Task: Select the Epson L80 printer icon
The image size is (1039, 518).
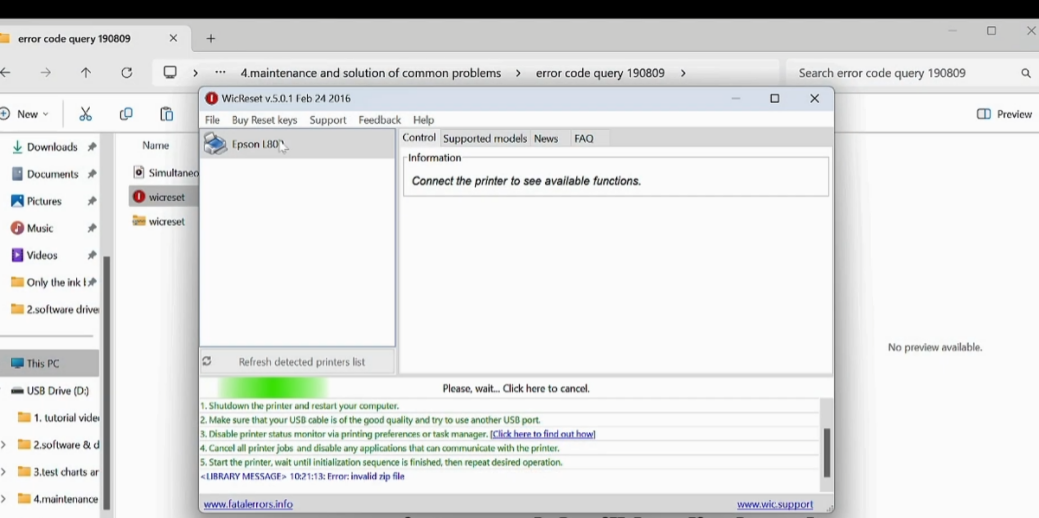Action: pos(215,144)
